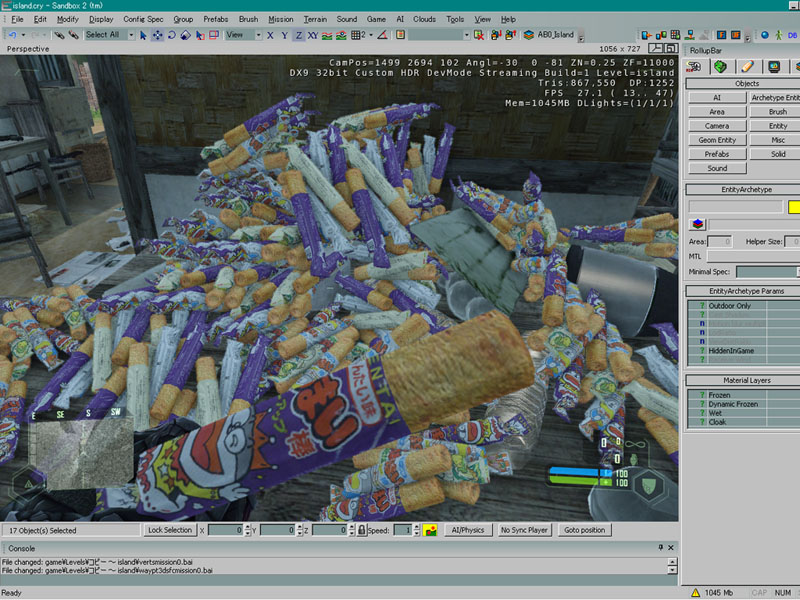
Task: Open the grid size dropdown arrow
Action: tap(371, 35)
